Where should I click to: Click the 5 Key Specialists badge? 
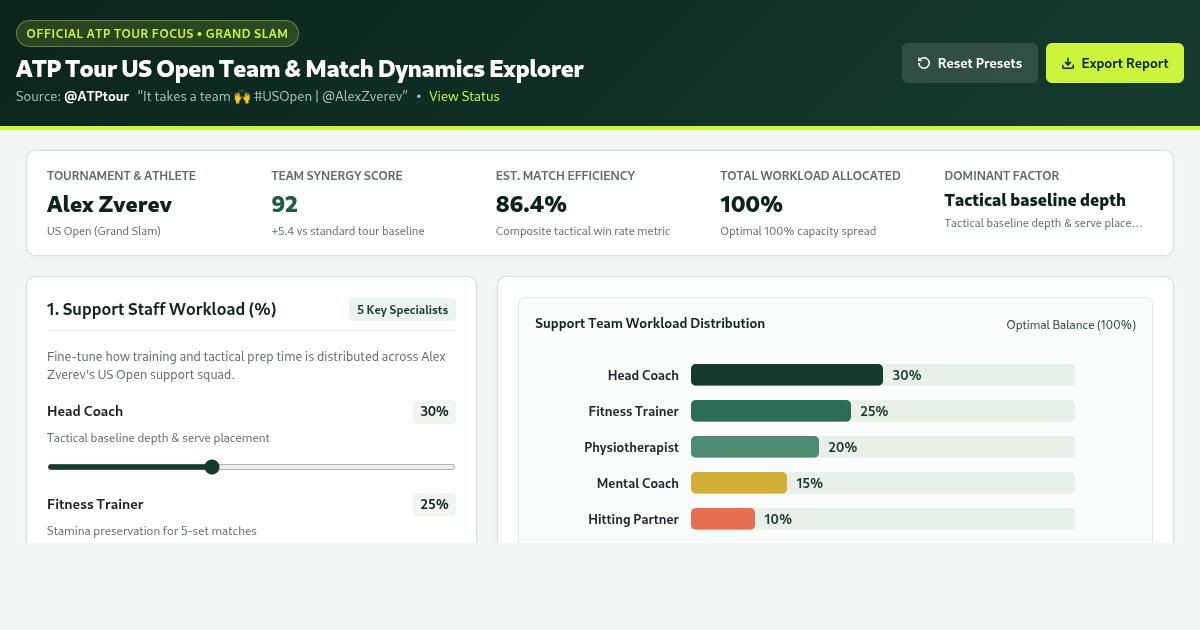click(x=402, y=310)
